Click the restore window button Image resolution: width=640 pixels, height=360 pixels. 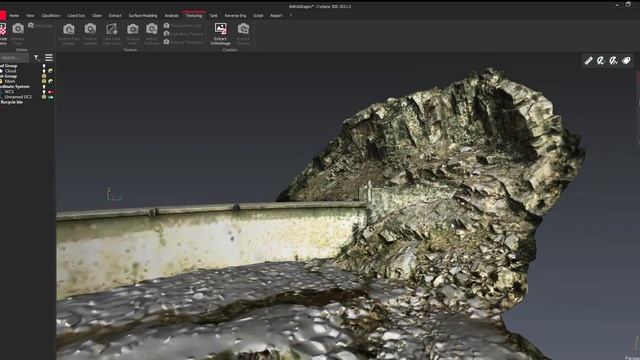click(628, 4)
